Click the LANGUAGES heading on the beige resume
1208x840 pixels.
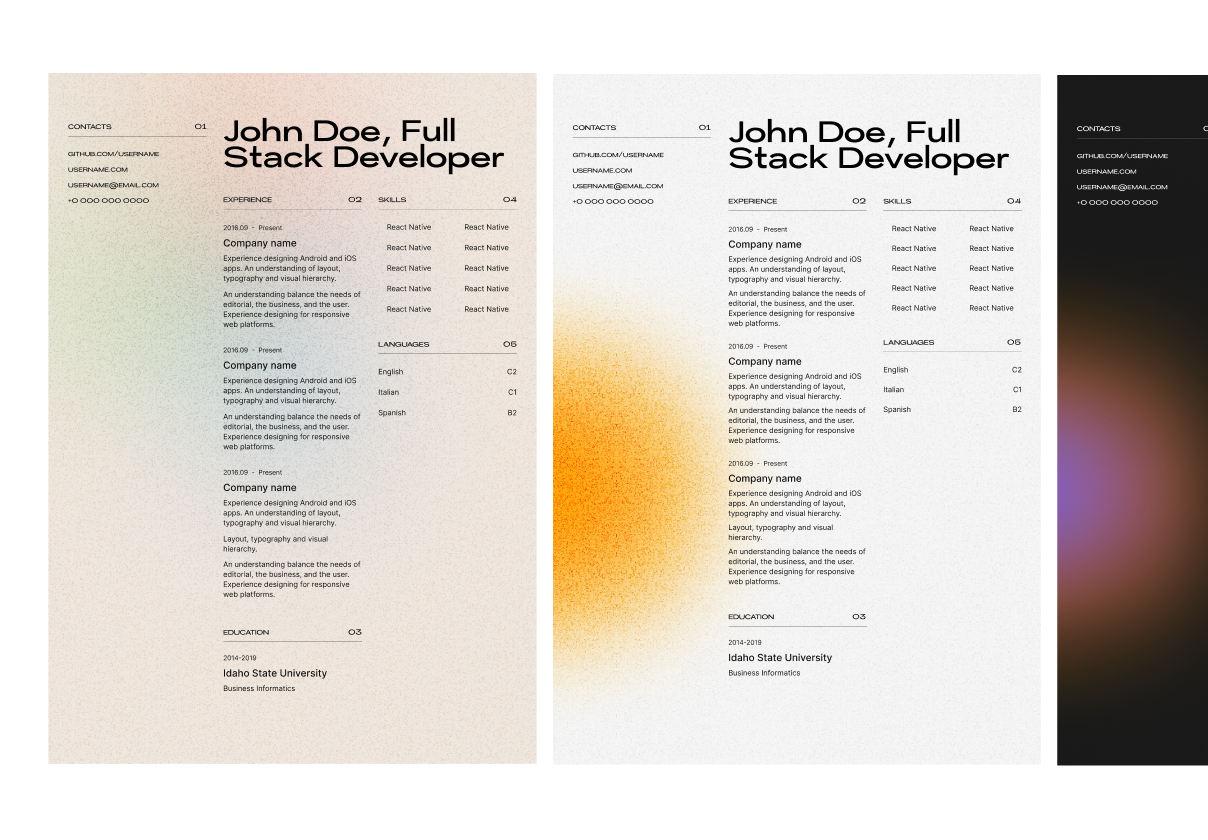click(404, 344)
